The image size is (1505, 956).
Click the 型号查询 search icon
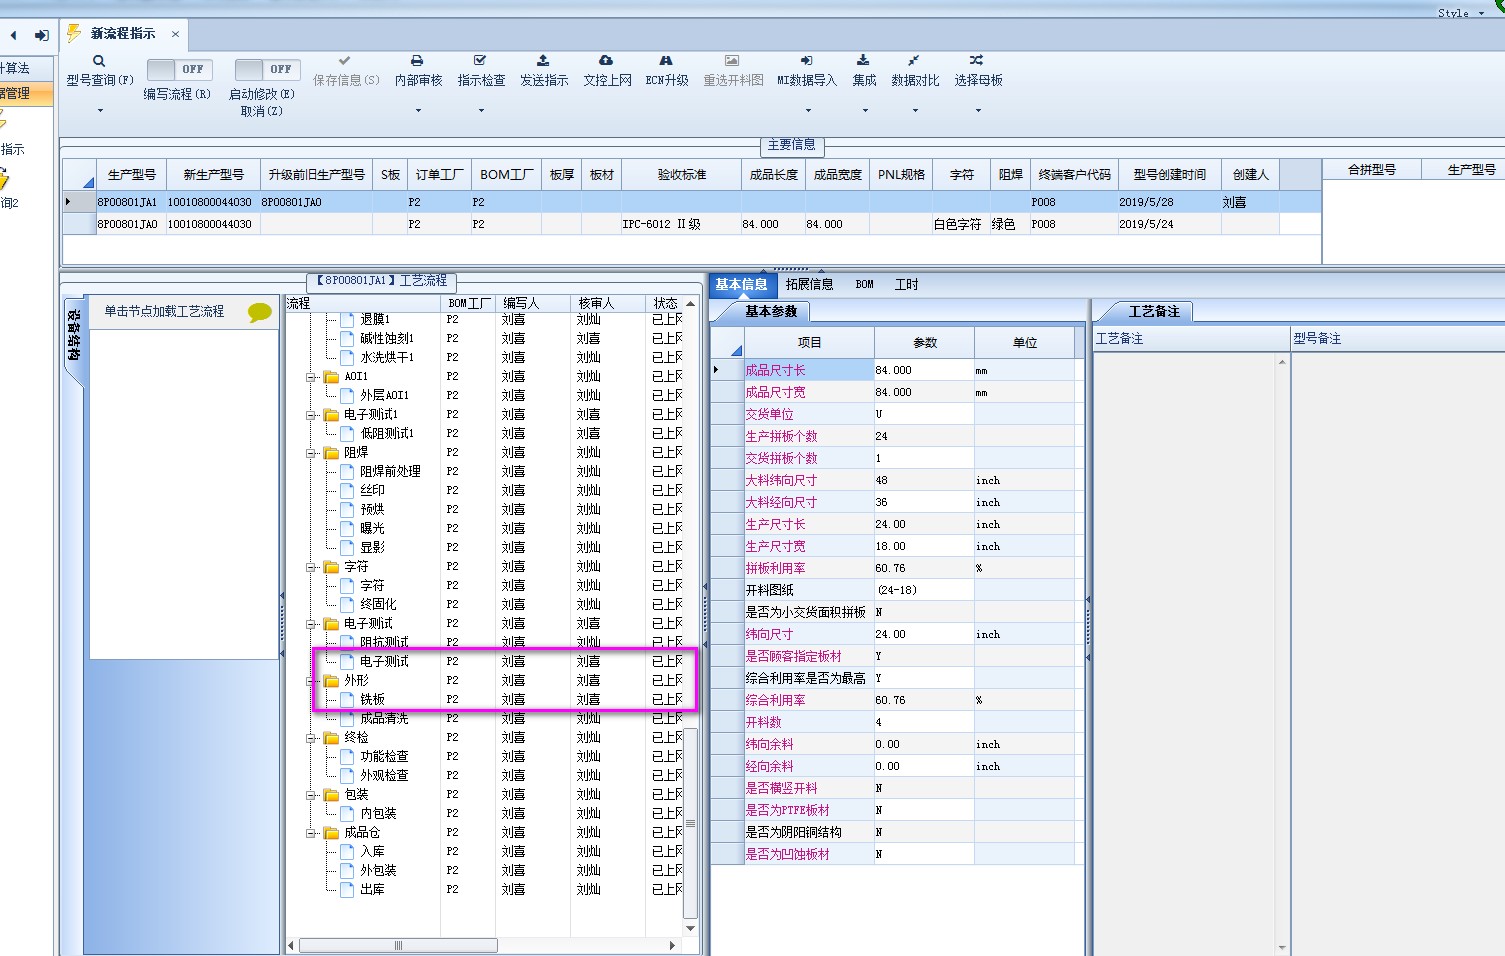coord(99,61)
